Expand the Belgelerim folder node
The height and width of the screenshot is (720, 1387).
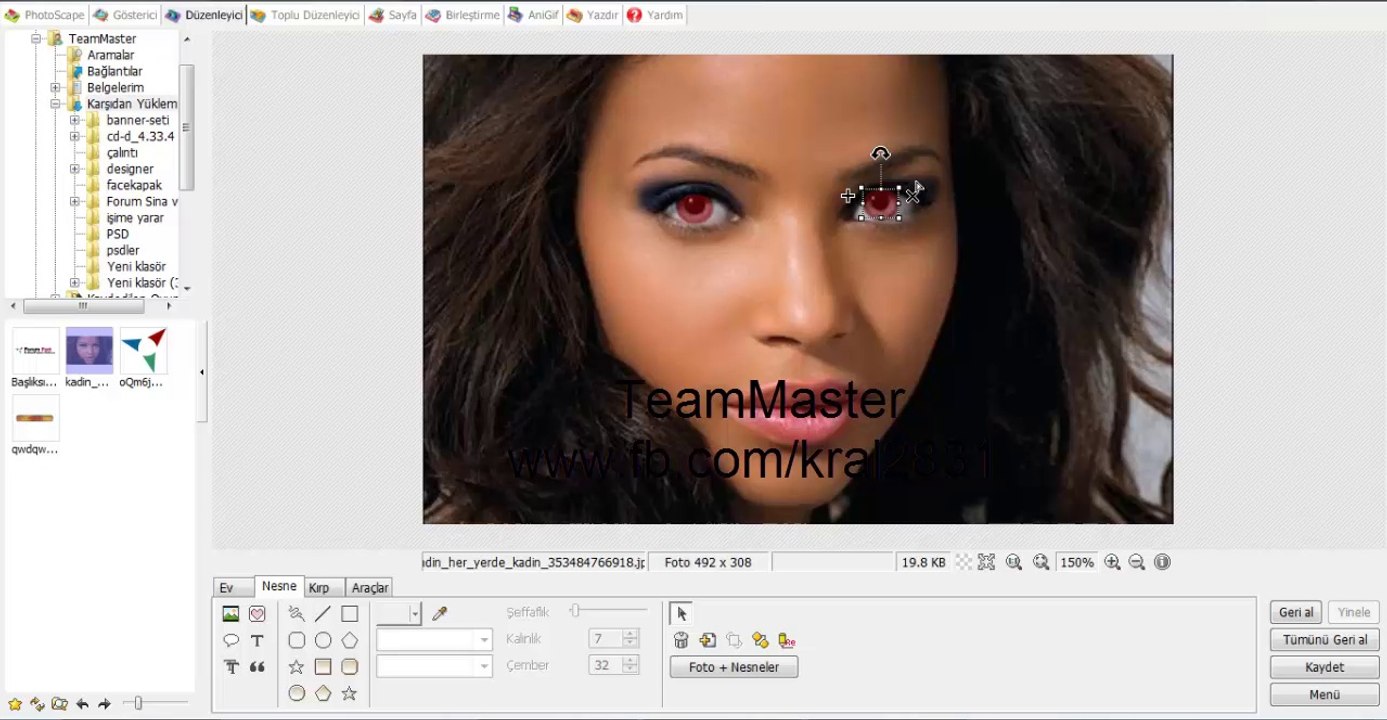(x=55, y=88)
